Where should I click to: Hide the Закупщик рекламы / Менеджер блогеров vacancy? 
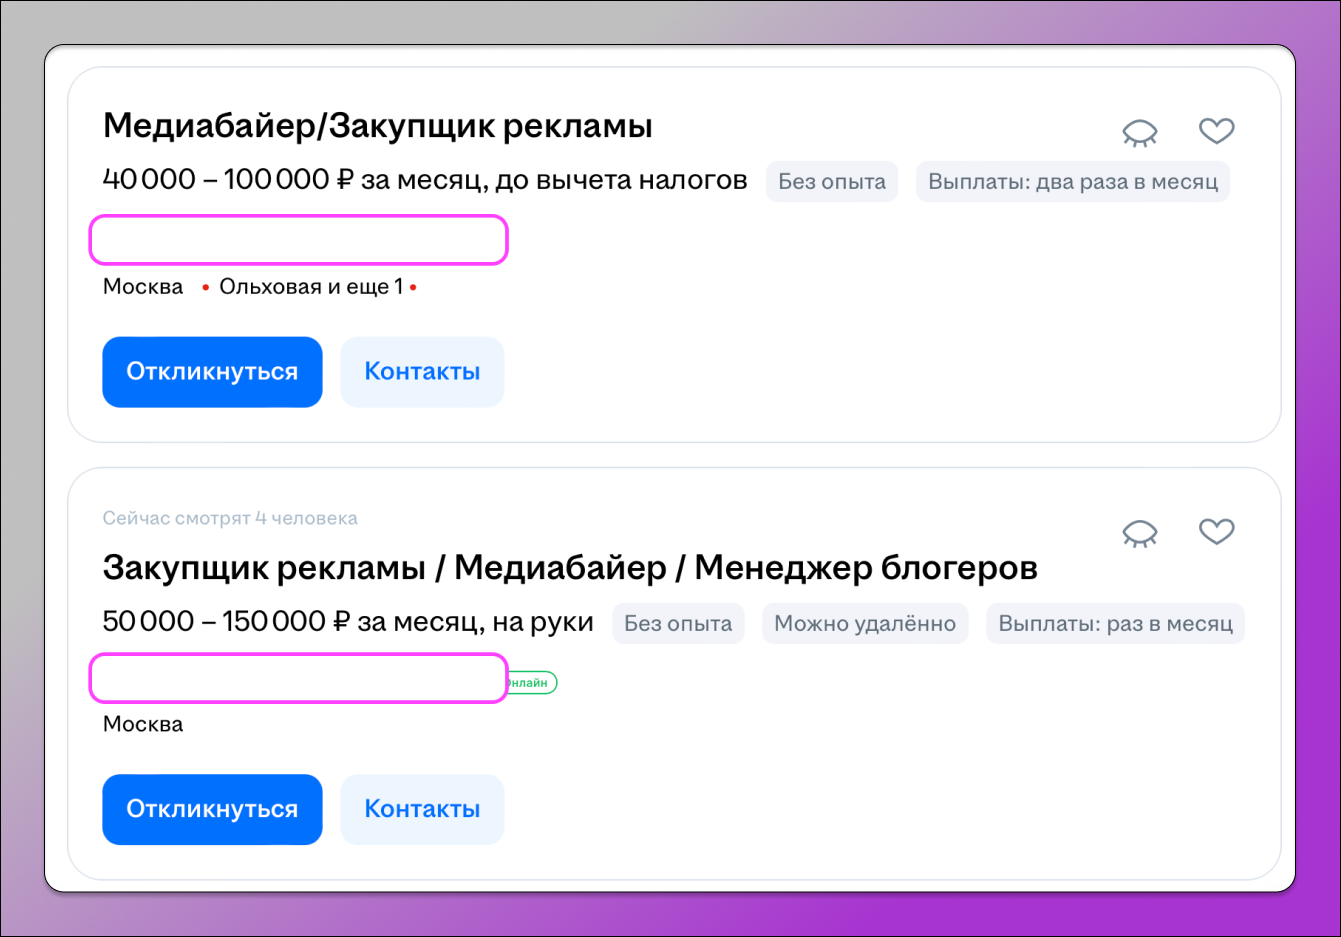(1139, 532)
